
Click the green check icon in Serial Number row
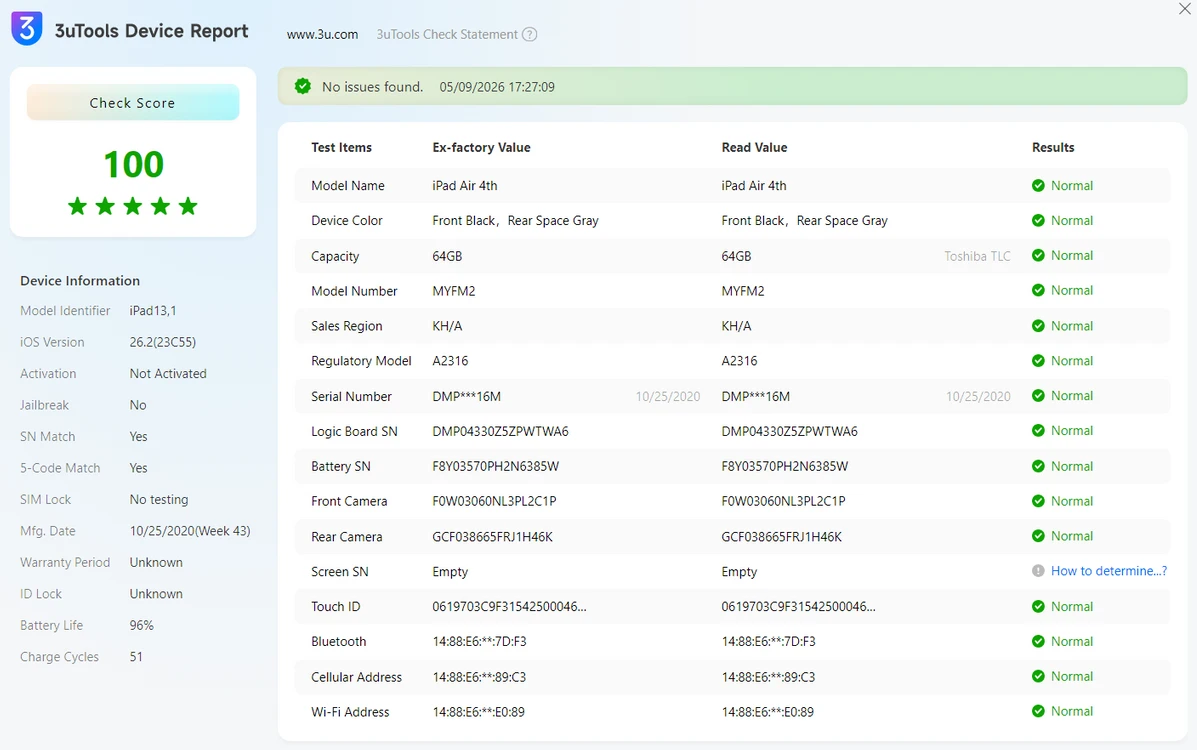point(1038,396)
